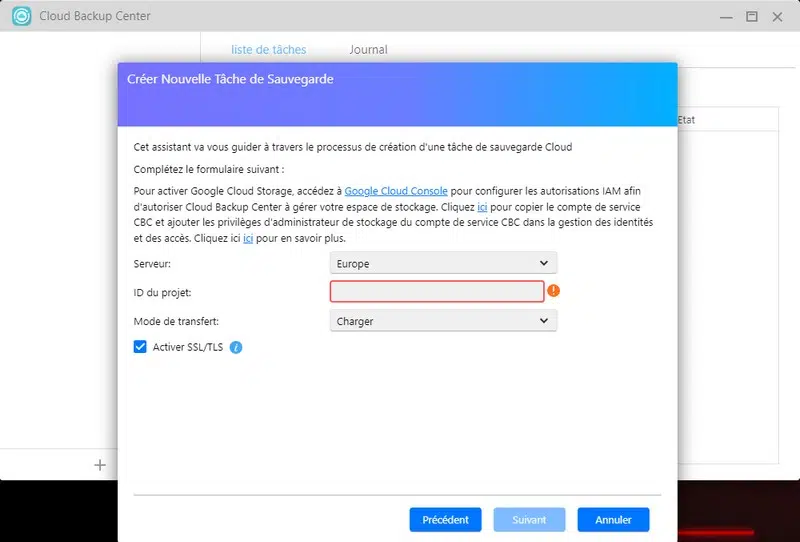Click the ID du projet: label
Image resolution: width=800 pixels, height=542 pixels.
162,293
